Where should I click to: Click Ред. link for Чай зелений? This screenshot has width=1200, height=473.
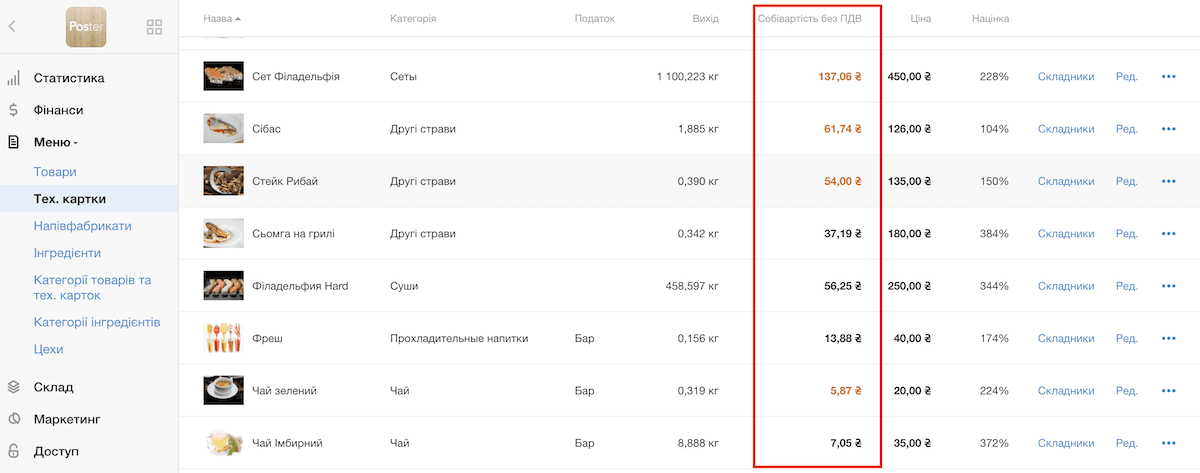point(1127,391)
